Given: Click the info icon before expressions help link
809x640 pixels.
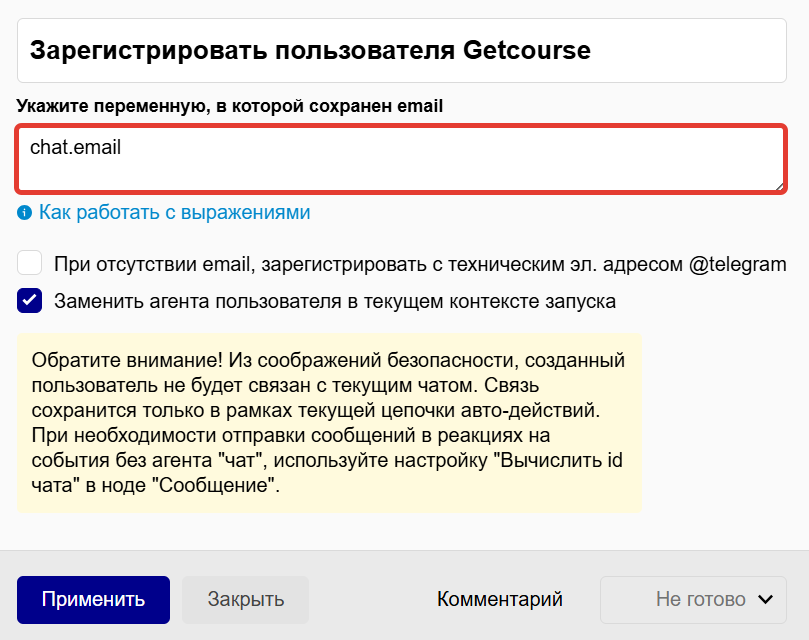Looking at the screenshot, I should click(27, 211).
